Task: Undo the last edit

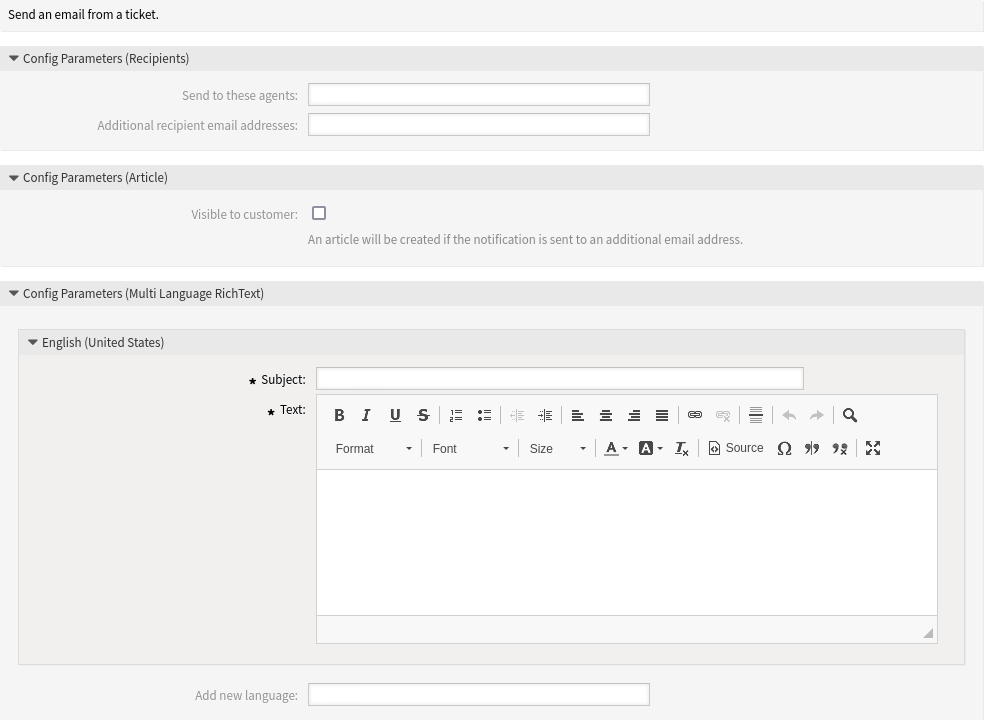Action: (x=789, y=415)
